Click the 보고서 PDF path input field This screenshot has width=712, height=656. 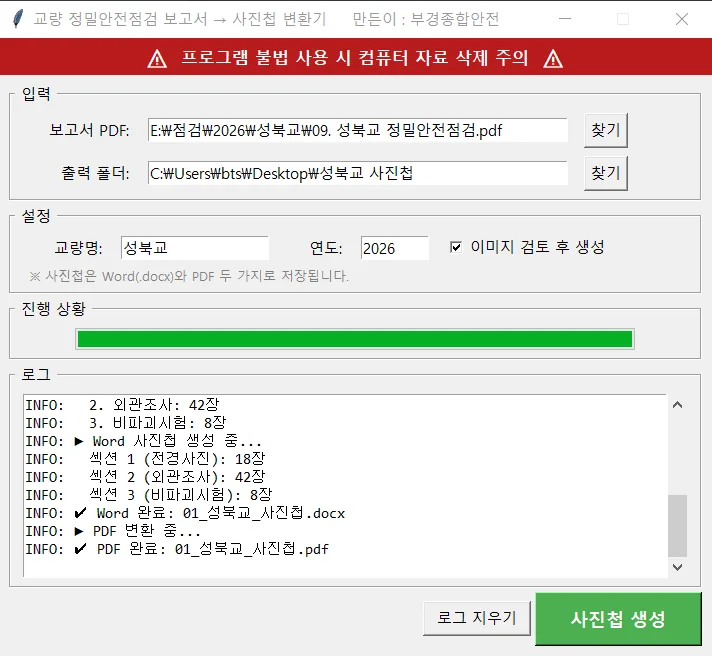click(x=358, y=131)
